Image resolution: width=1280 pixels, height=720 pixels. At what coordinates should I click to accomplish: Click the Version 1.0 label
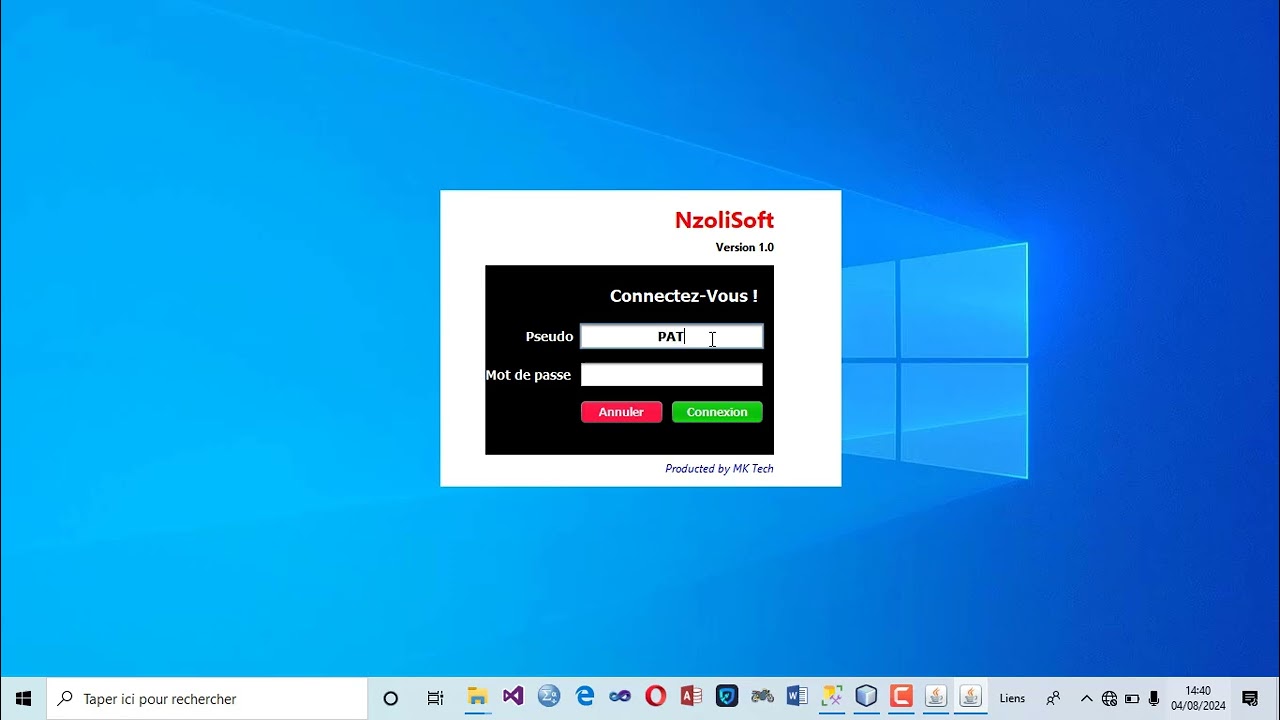[745, 247]
